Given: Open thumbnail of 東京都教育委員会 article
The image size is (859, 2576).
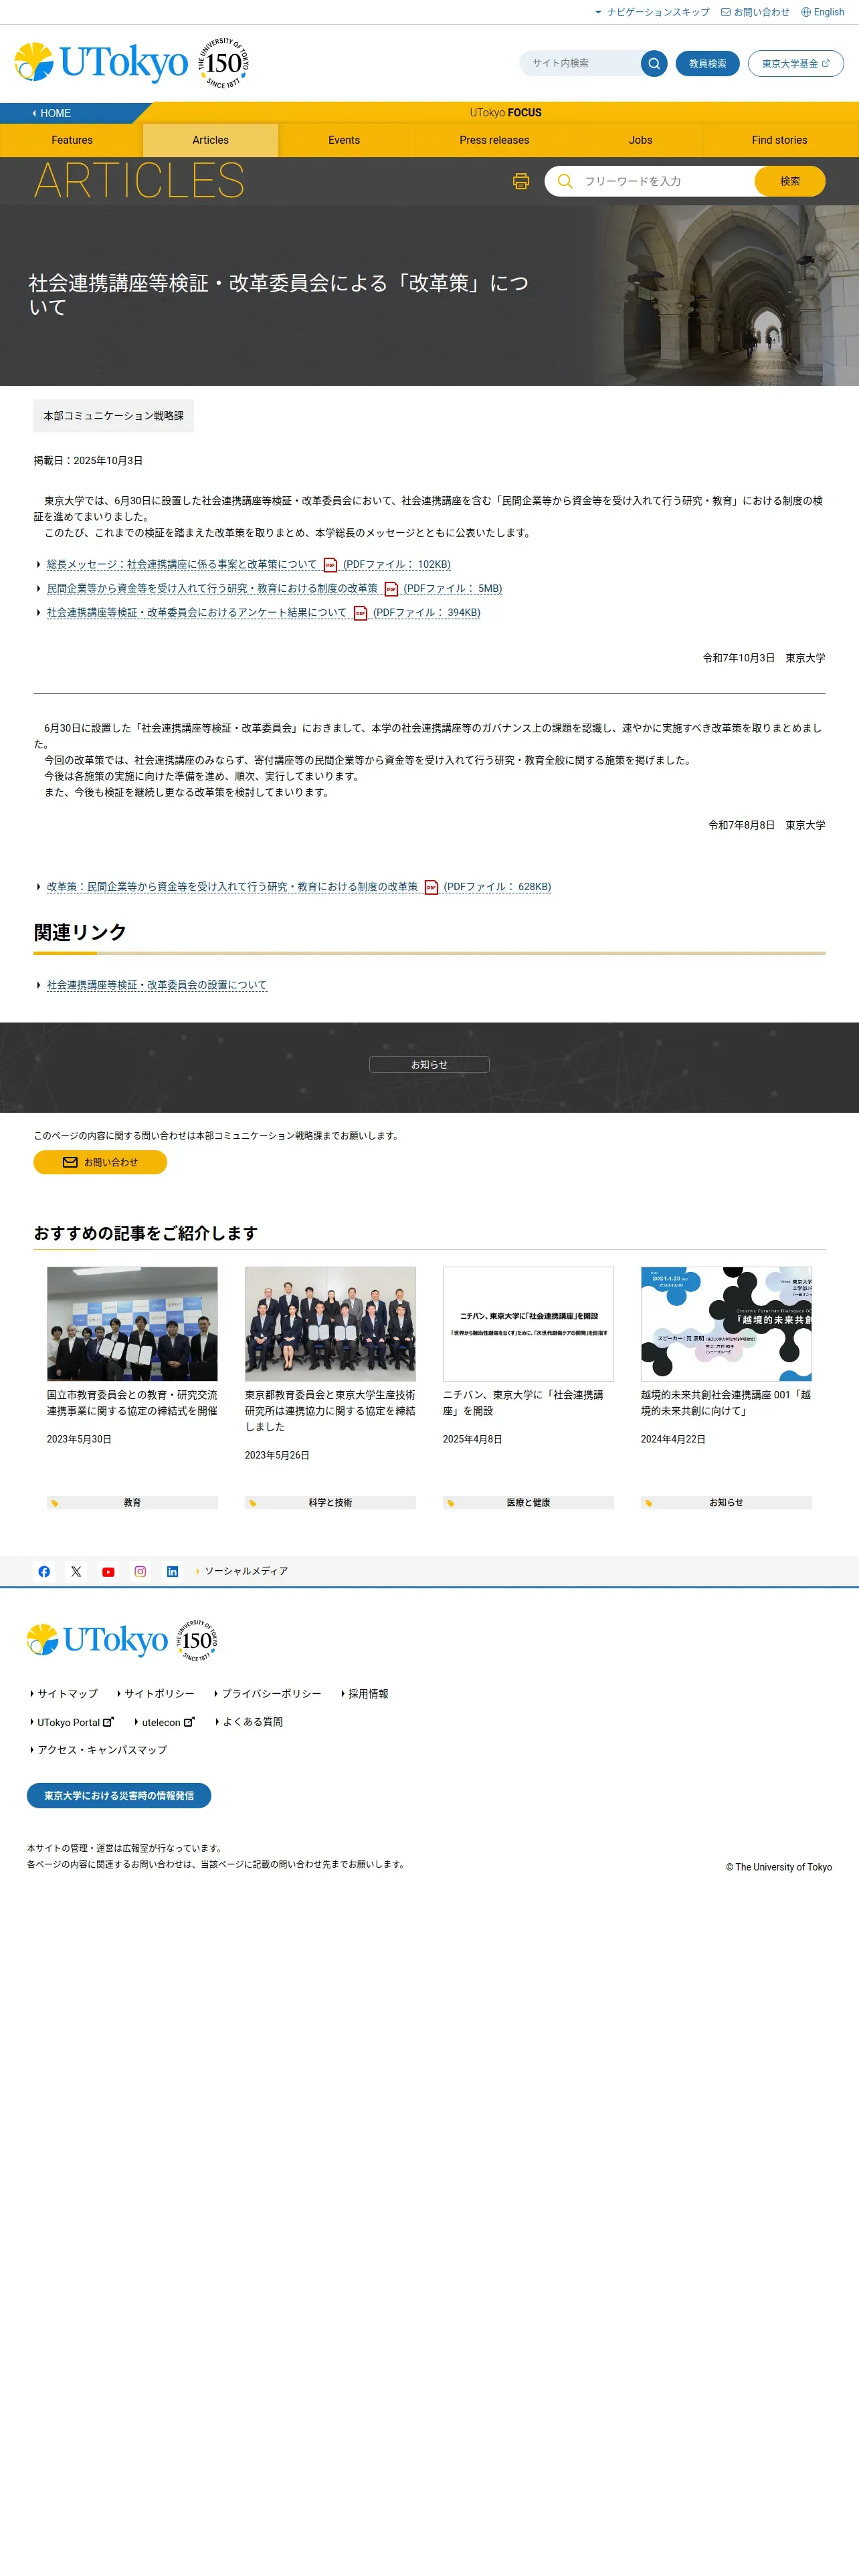Looking at the screenshot, I should point(330,1324).
